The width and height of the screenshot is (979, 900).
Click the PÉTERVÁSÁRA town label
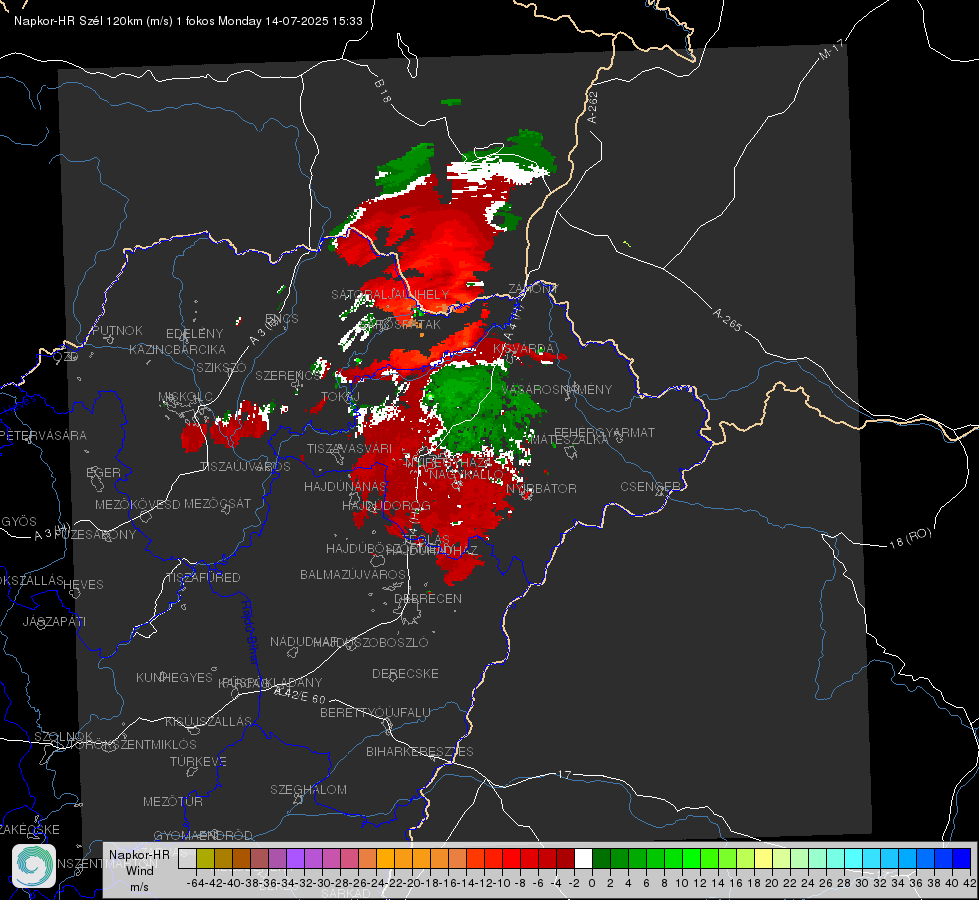(x=42, y=435)
